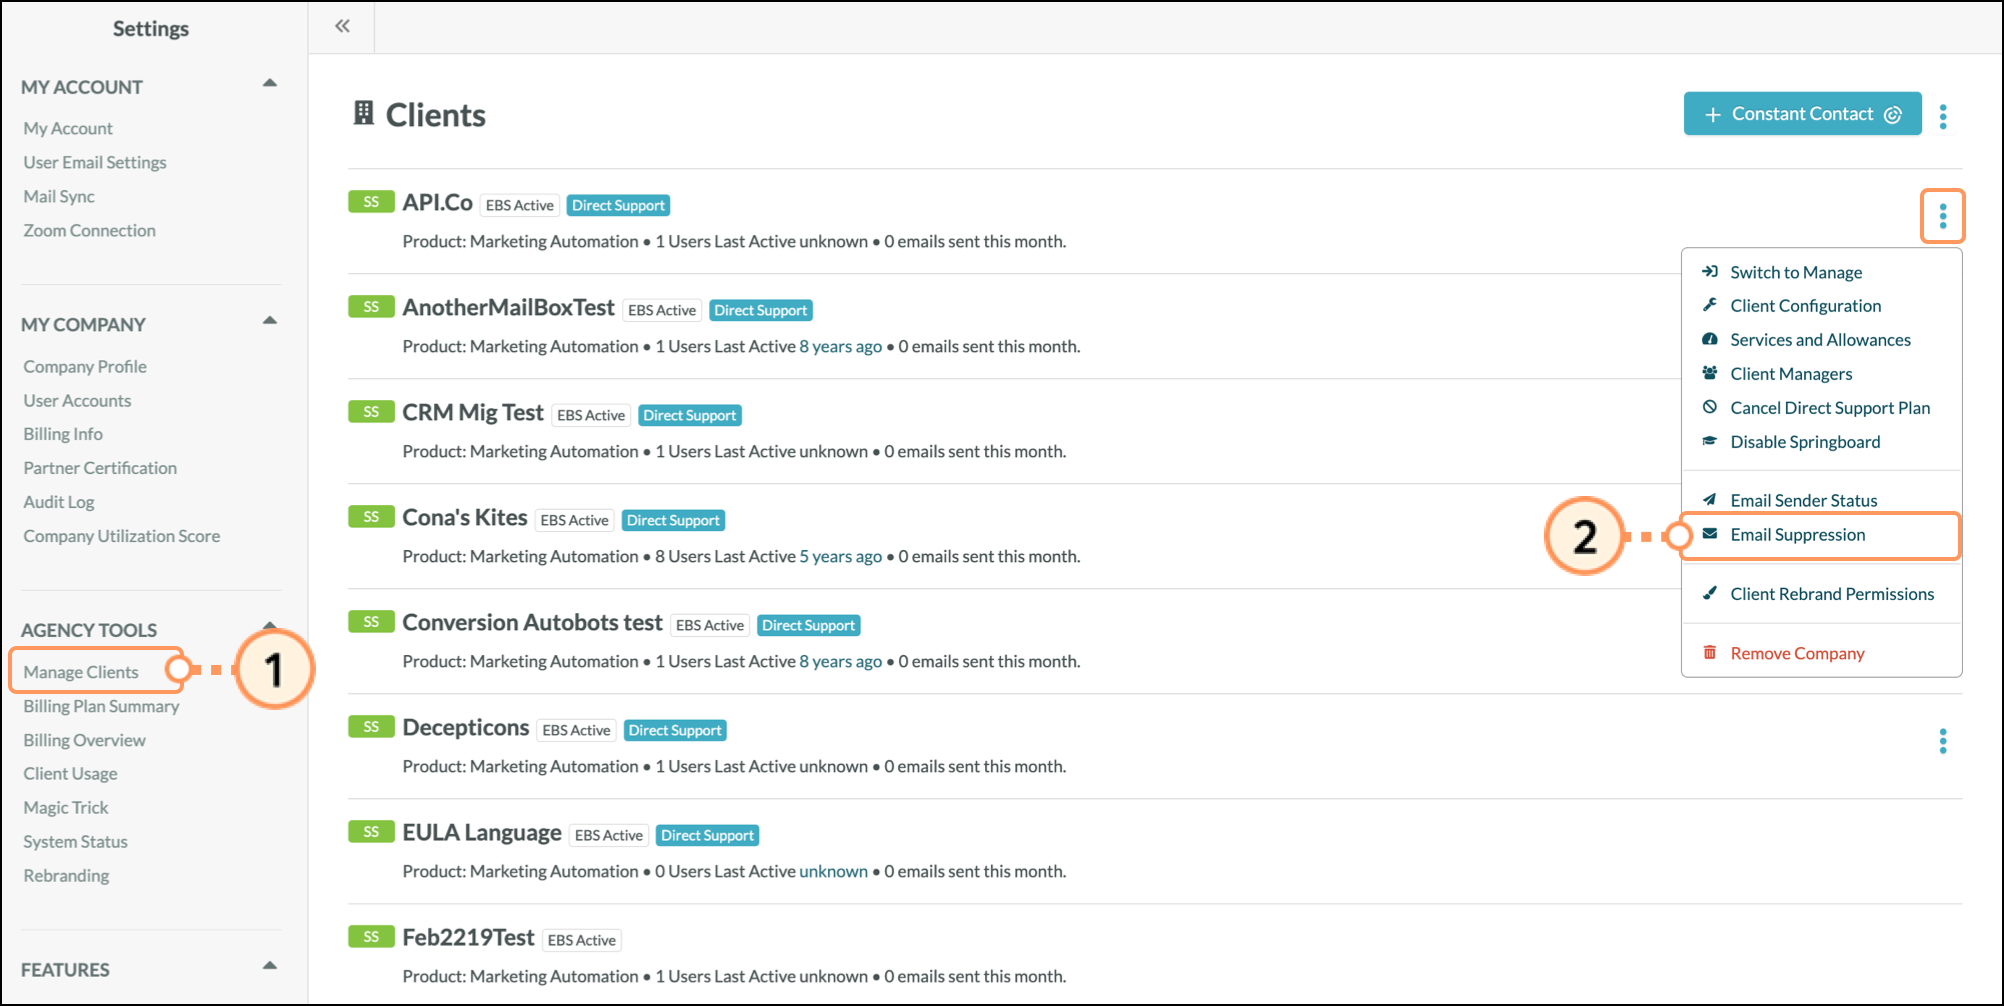This screenshot has width=2004, height=1006.
Task: Click the Constant Contact add button
Action: tap(1802, 114)
